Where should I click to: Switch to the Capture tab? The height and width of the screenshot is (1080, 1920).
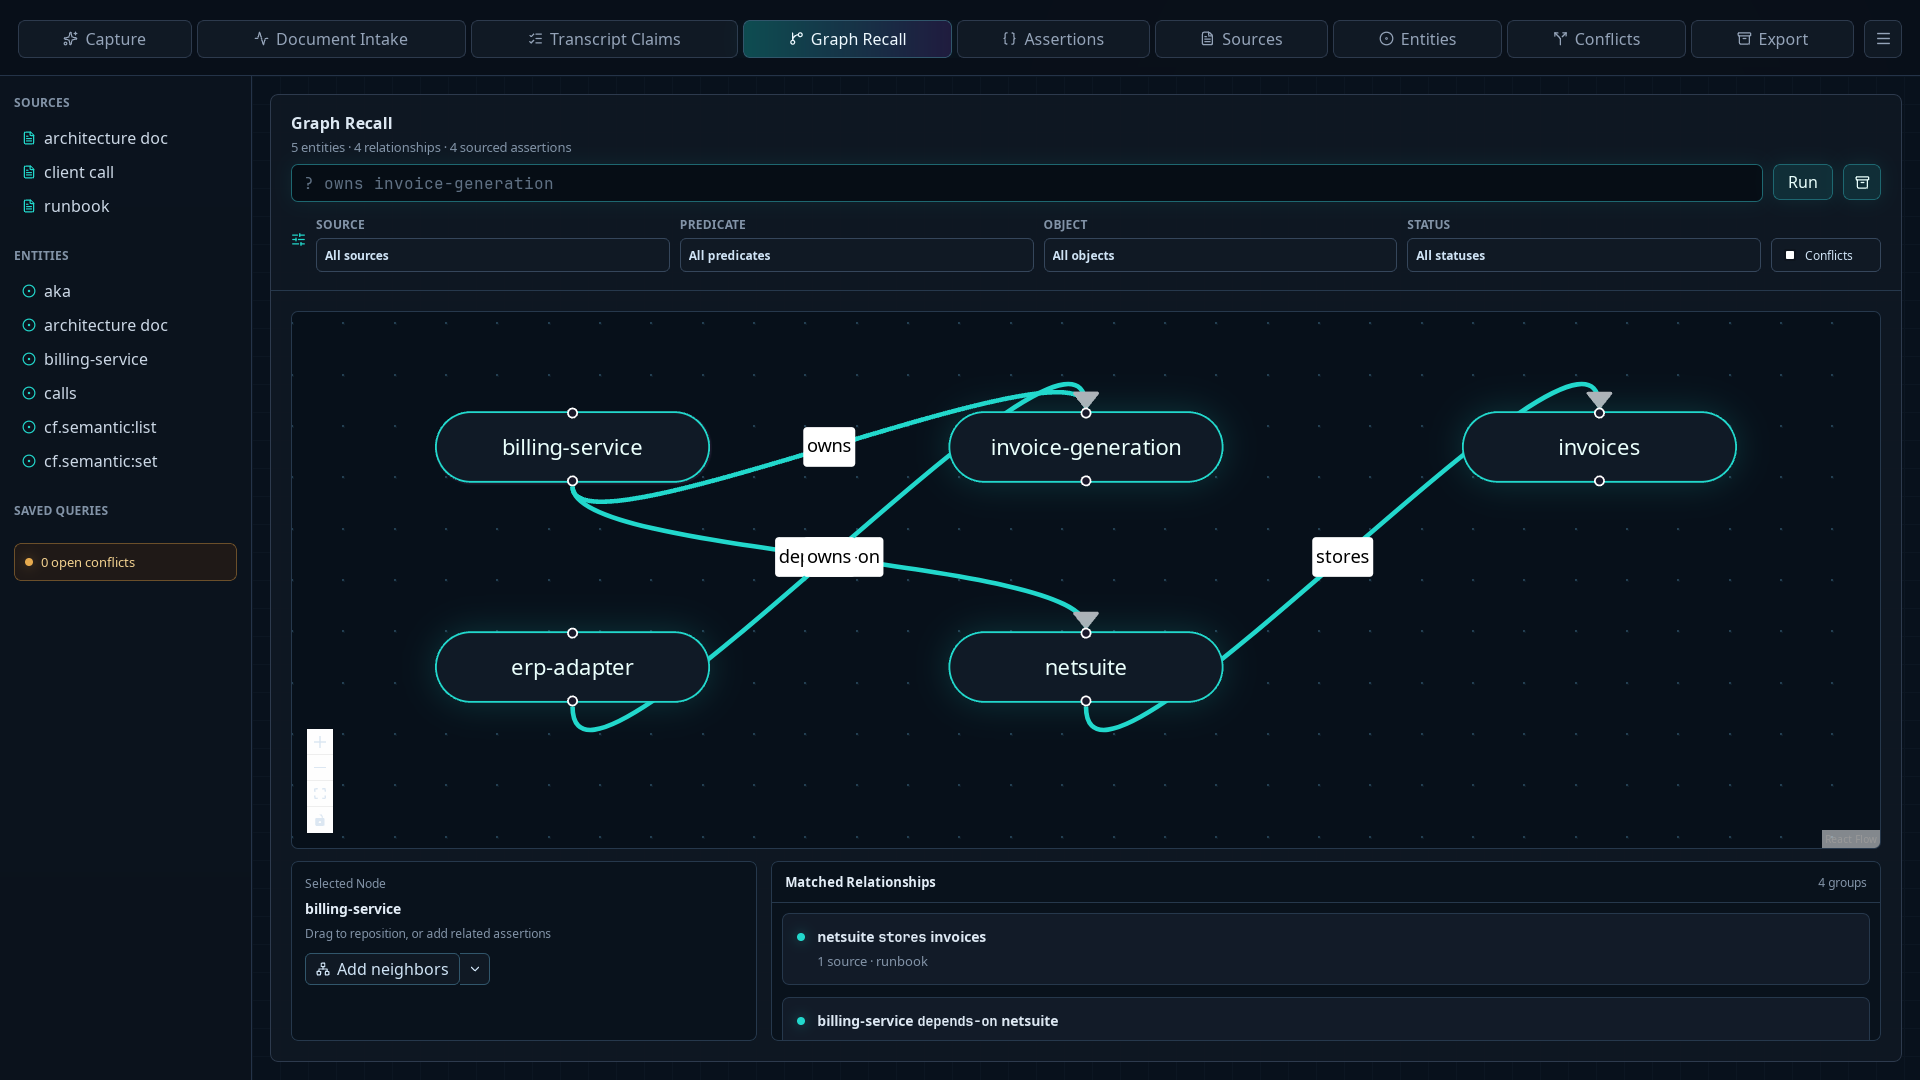[x=105, y=39]
